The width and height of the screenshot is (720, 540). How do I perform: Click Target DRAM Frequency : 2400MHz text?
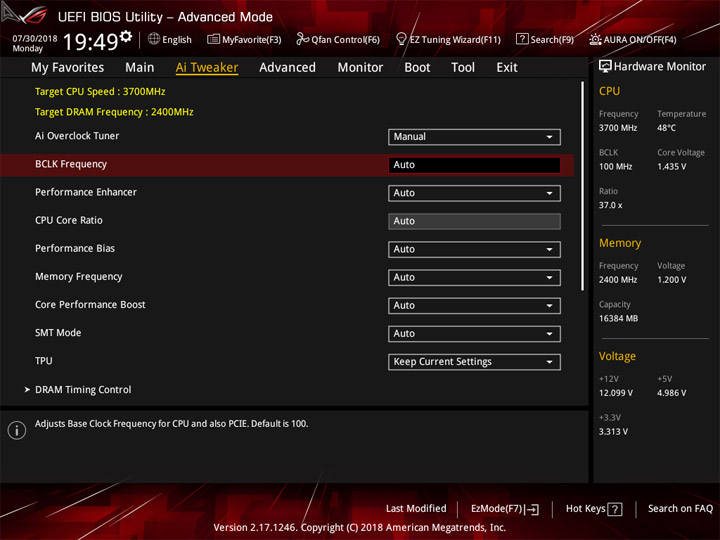click(x=114, y=112)
